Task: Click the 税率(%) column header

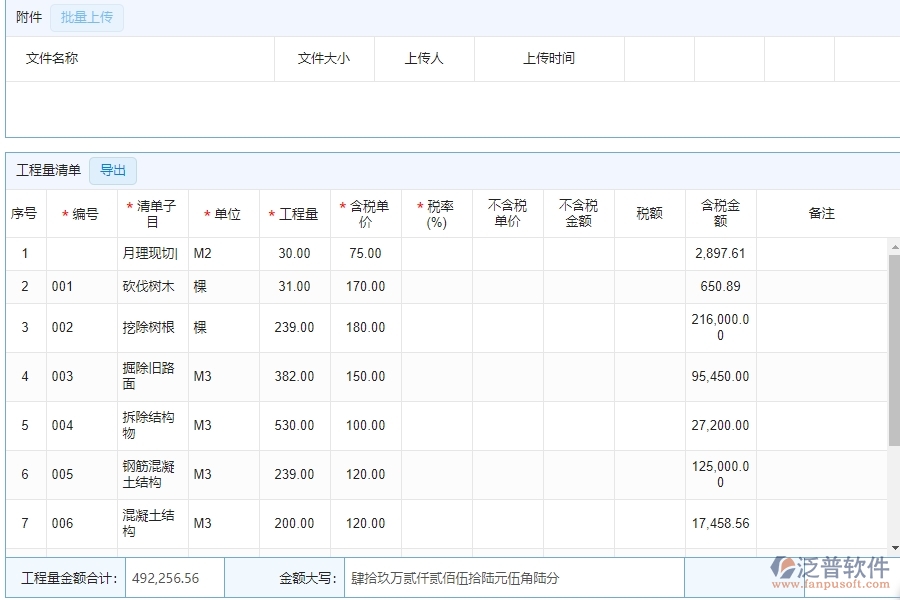Action: [438, 212]
